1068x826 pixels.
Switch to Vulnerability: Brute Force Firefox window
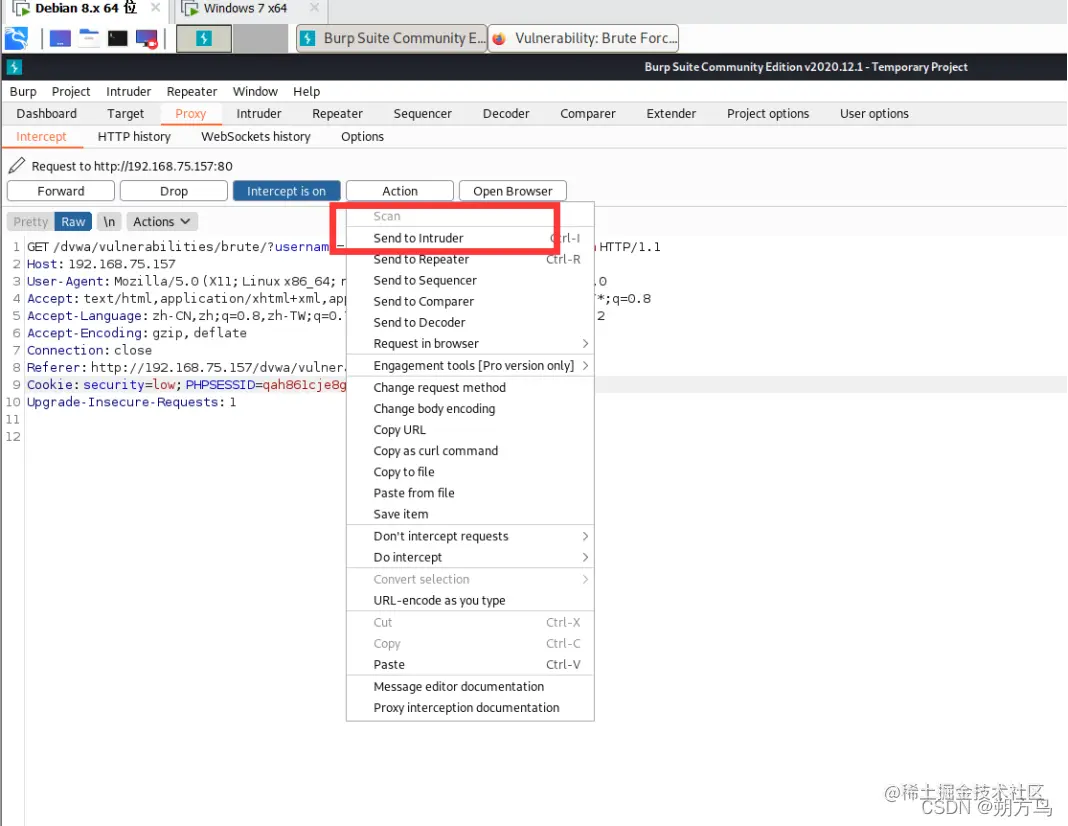click(584, 38)
